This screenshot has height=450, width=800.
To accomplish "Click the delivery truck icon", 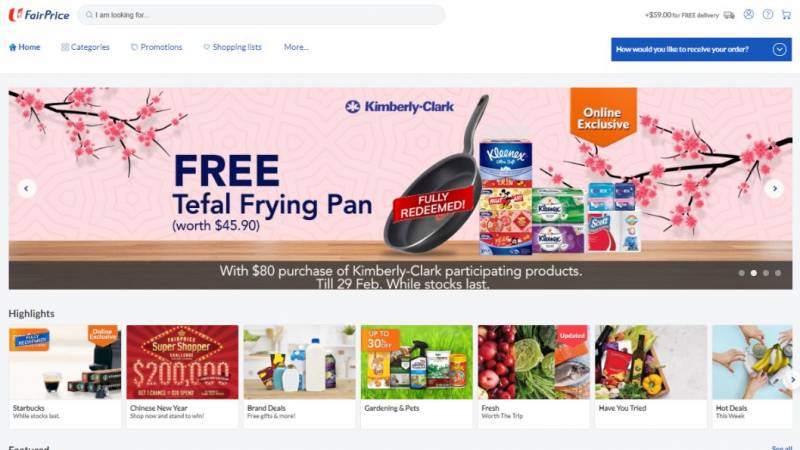I will pos(729,15).
